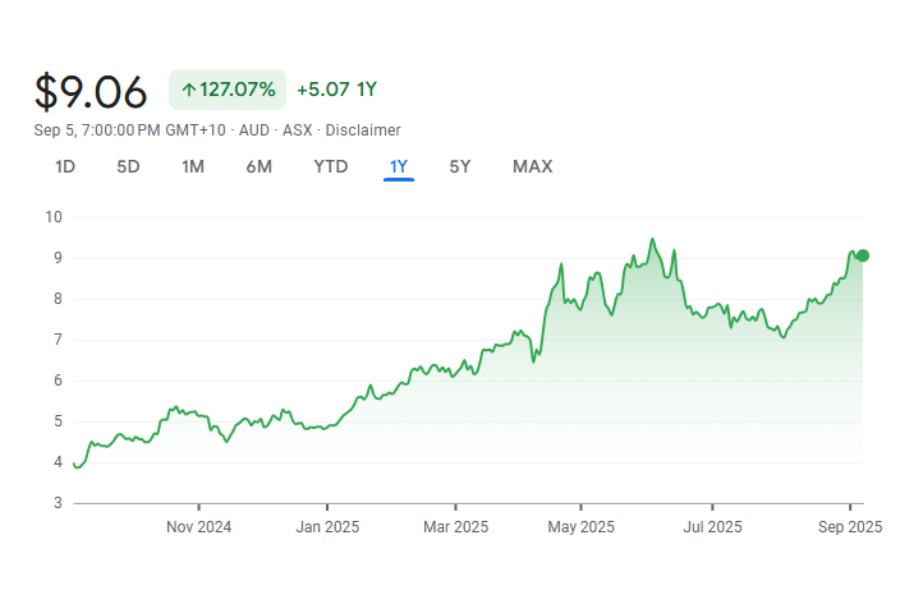Click the Sep 2025 axis label

point(850,527)
